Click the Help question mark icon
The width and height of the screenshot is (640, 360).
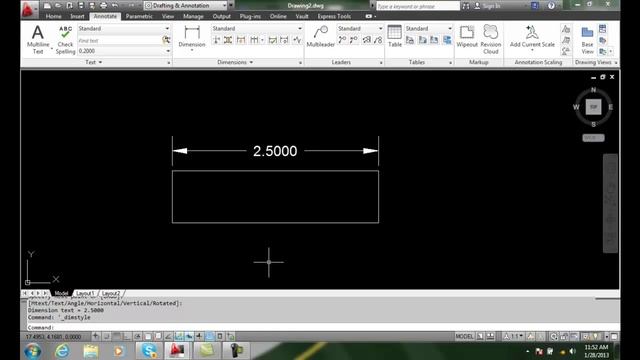551,6
